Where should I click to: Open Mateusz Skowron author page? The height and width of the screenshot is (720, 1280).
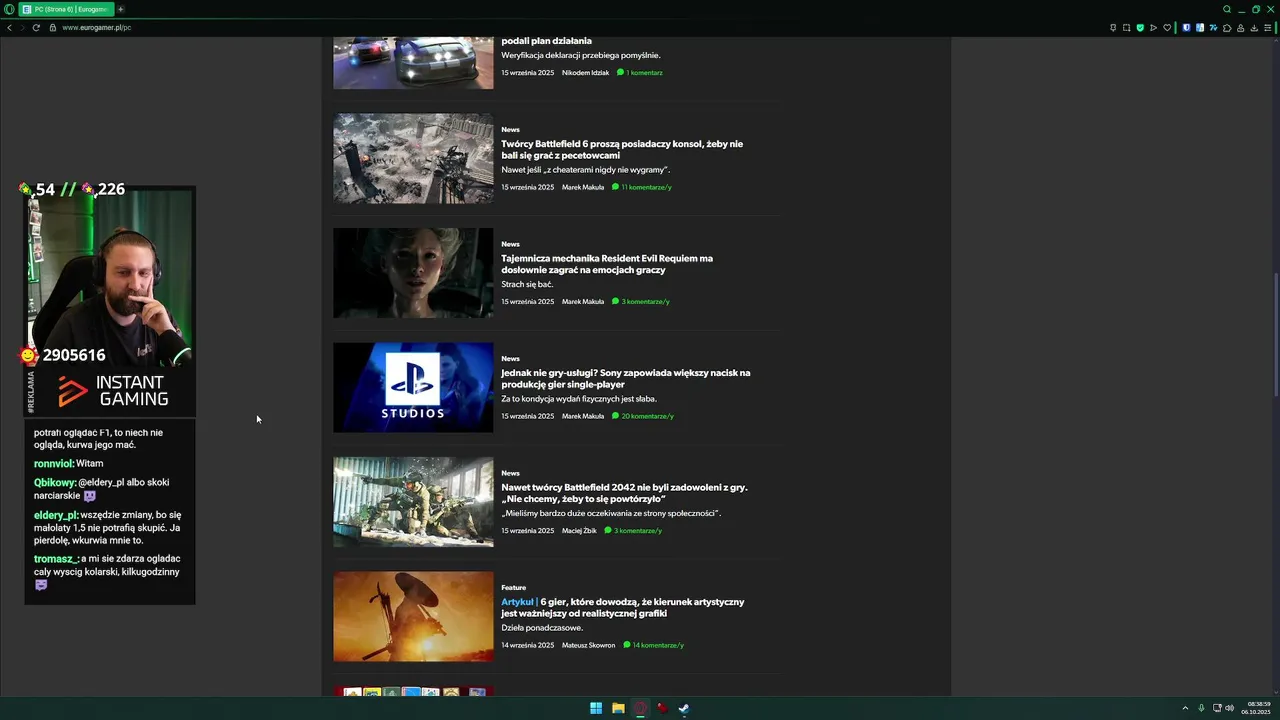pos(588,645)
